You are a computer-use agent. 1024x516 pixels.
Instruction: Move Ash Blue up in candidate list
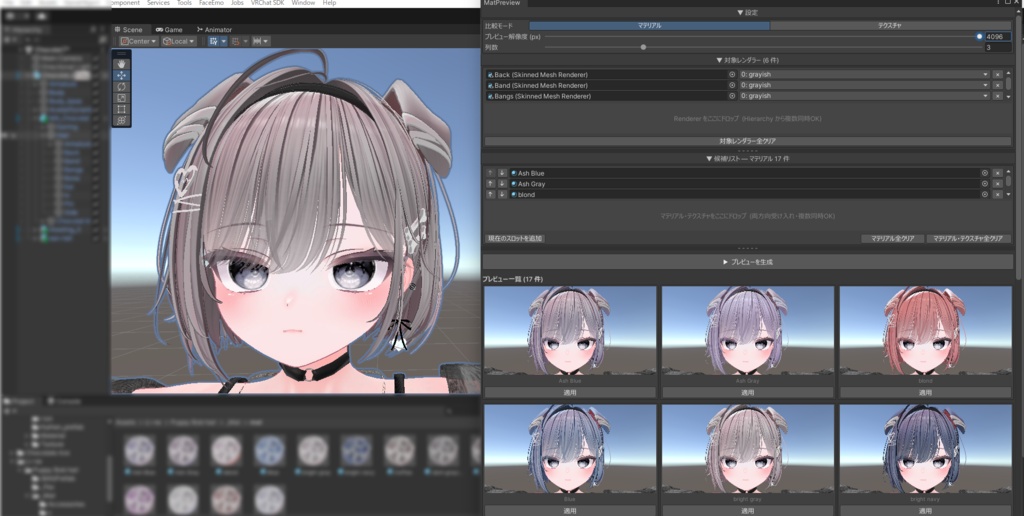[490, 173]
